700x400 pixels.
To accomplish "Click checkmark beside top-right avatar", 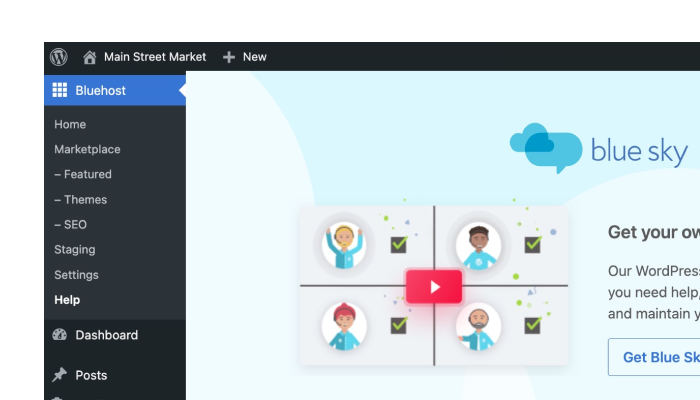I will [533, 244].
